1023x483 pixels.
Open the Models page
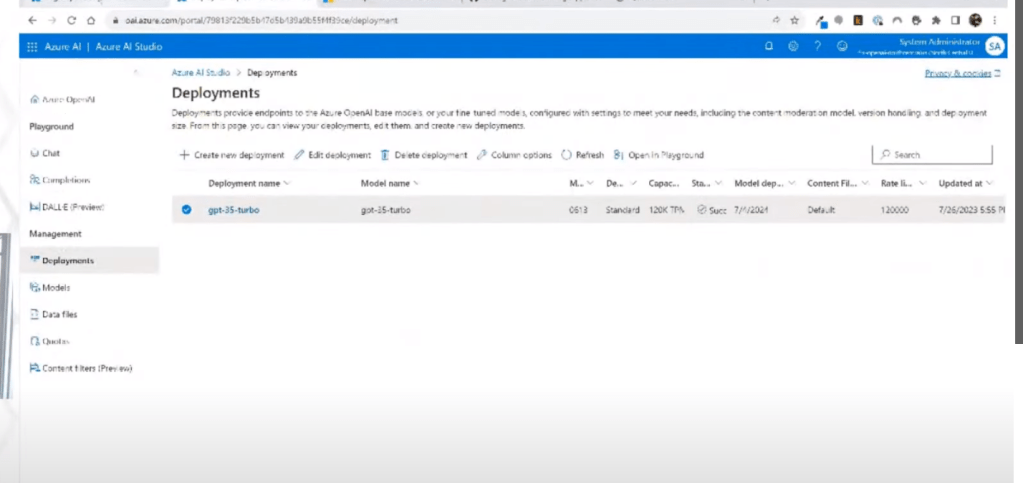[x=50, y=287]
